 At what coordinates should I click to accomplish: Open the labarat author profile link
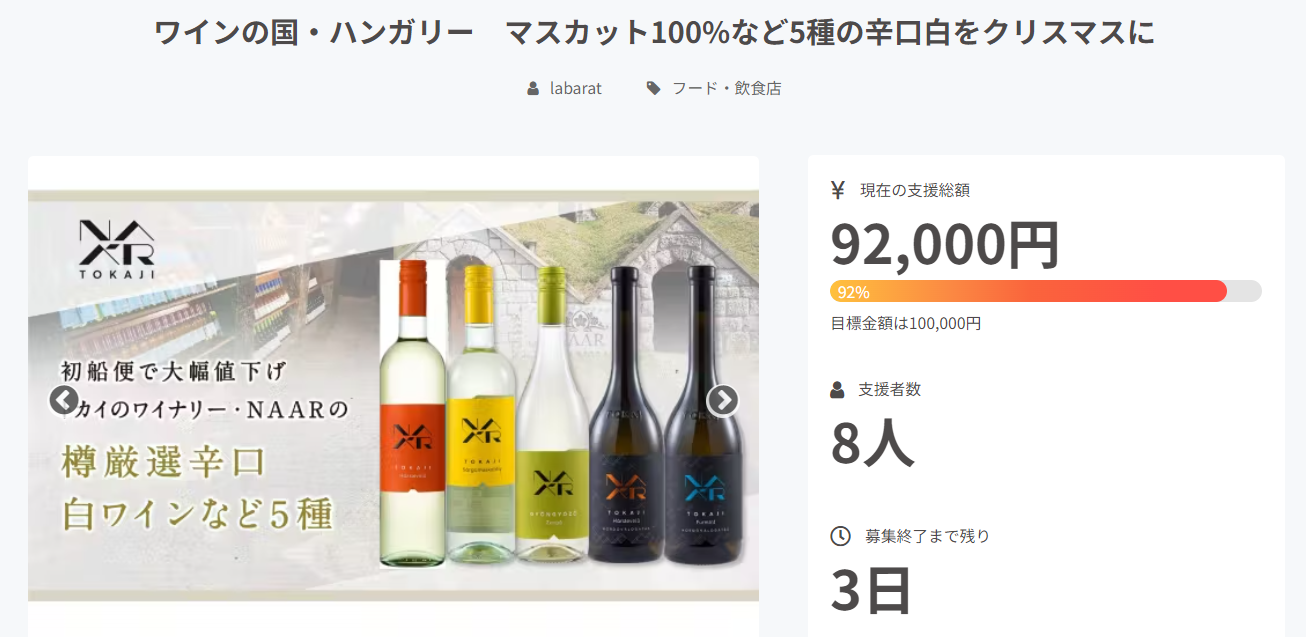point(576,88)
